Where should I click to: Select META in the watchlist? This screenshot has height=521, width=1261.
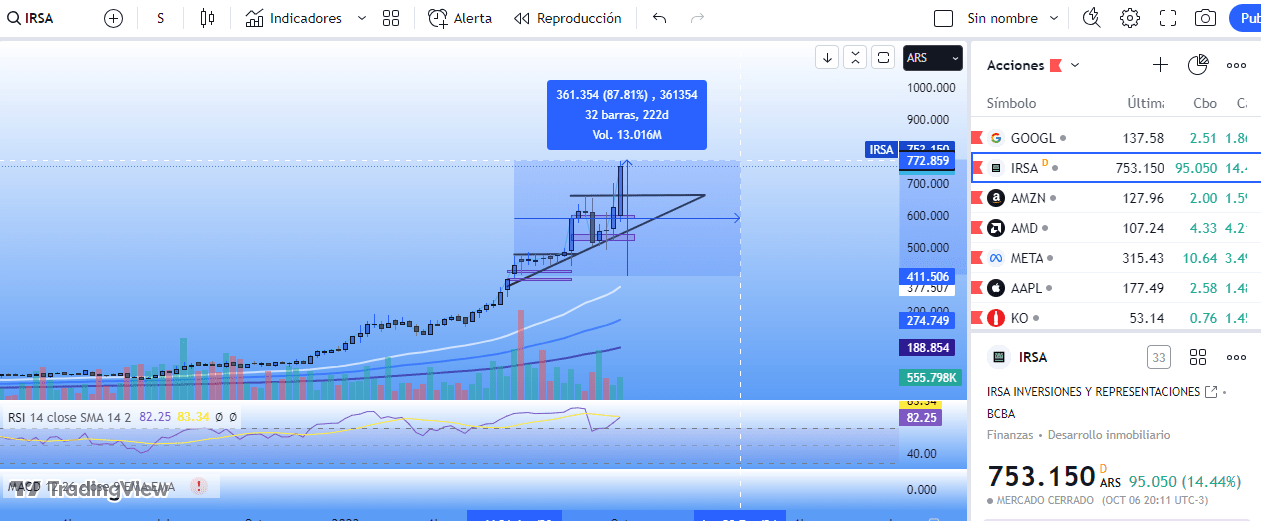[1115, 258]
